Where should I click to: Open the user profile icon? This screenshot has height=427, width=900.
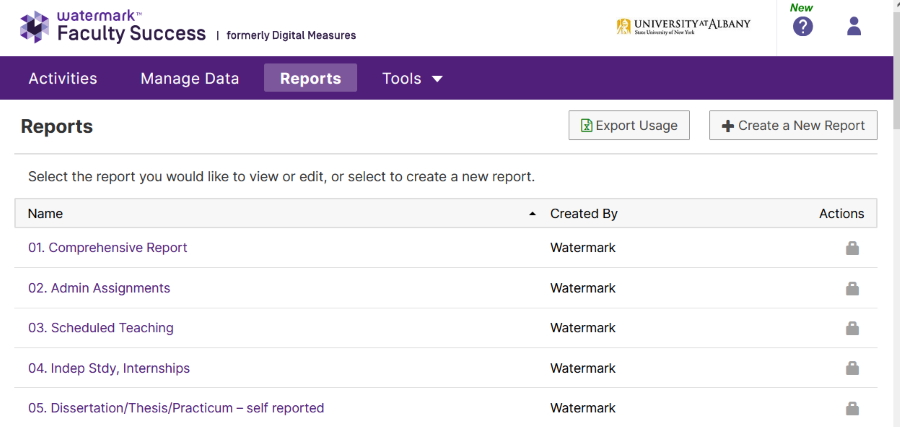tap(854, 27)
